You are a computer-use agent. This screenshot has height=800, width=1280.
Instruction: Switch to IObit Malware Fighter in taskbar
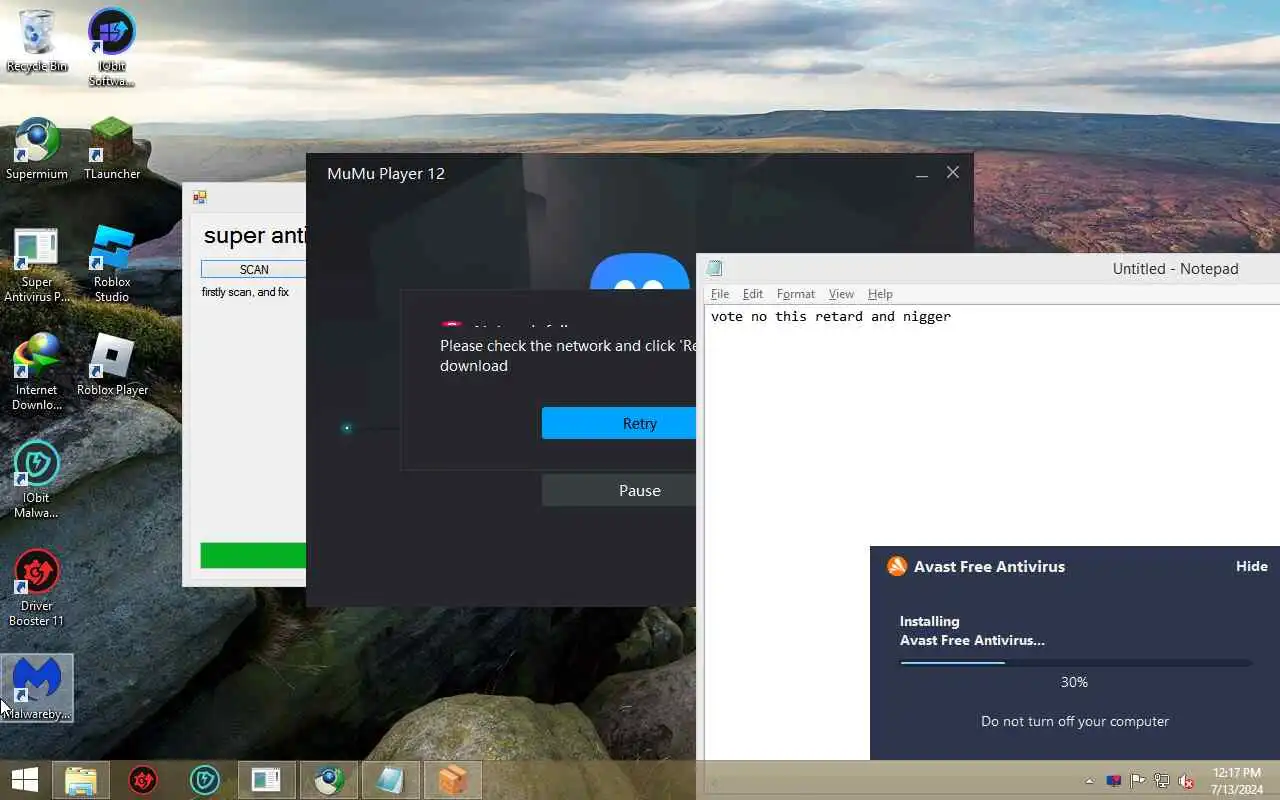(x=205, y=780)
